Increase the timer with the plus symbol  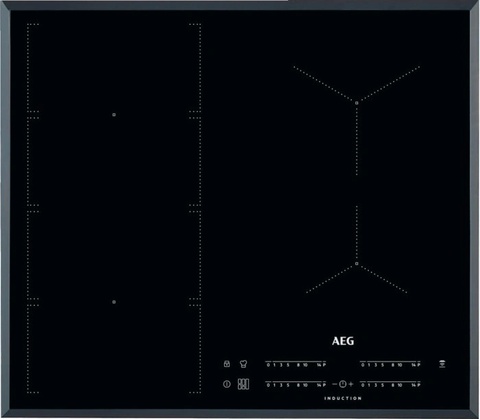click(x=351, y=384)
